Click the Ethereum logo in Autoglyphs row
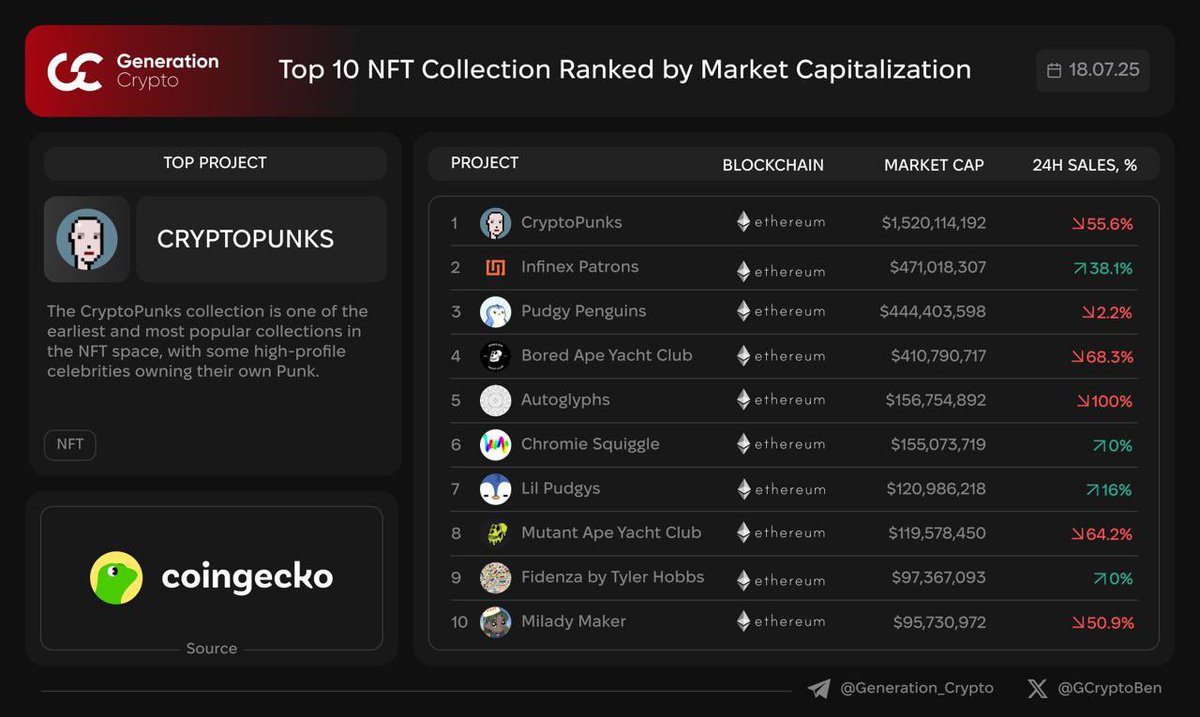 (x=743, y=399)
